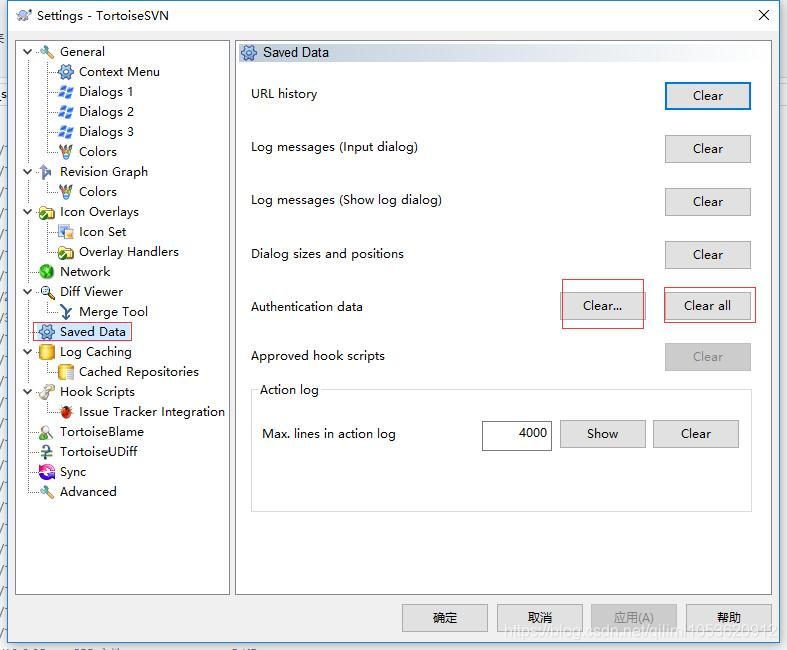This screenshot has height=650, width=787.
Task: Click Clear... for Authentication data
Action: 602,306
